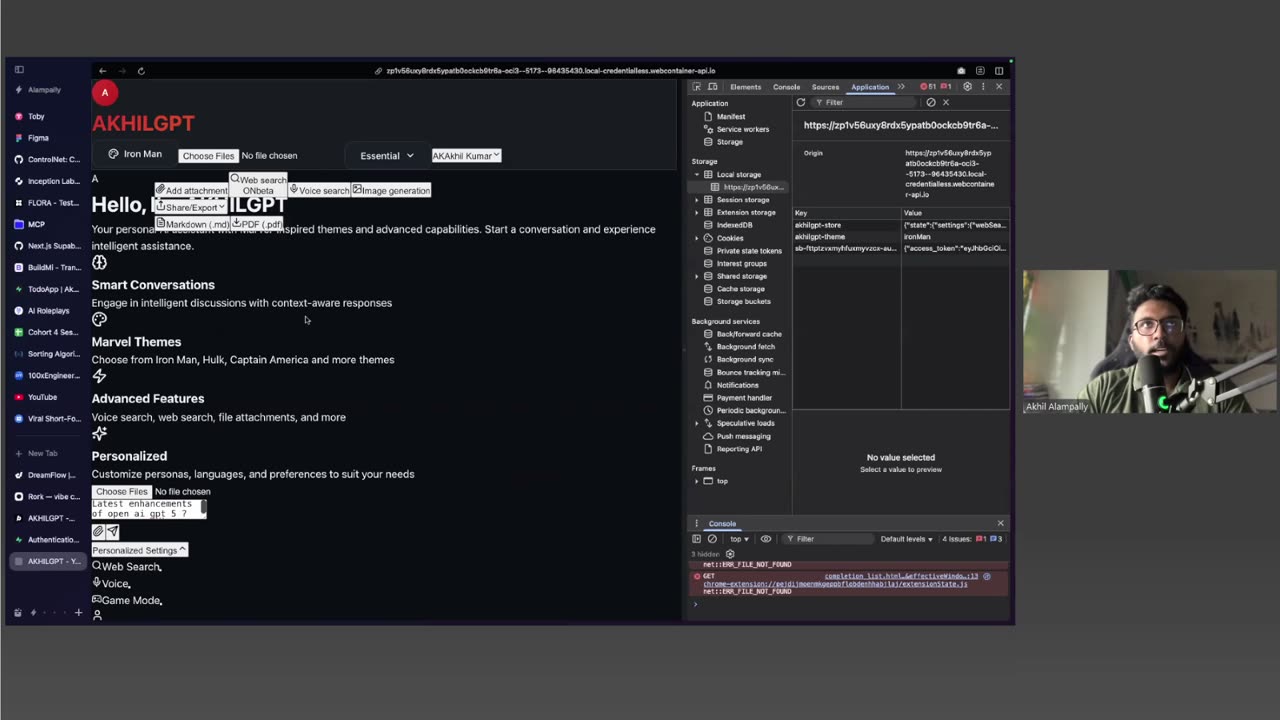Viewport: 1280px width, 720px height.
Task: Expand the Extension storage tree arrow
Action: point(697,212)
